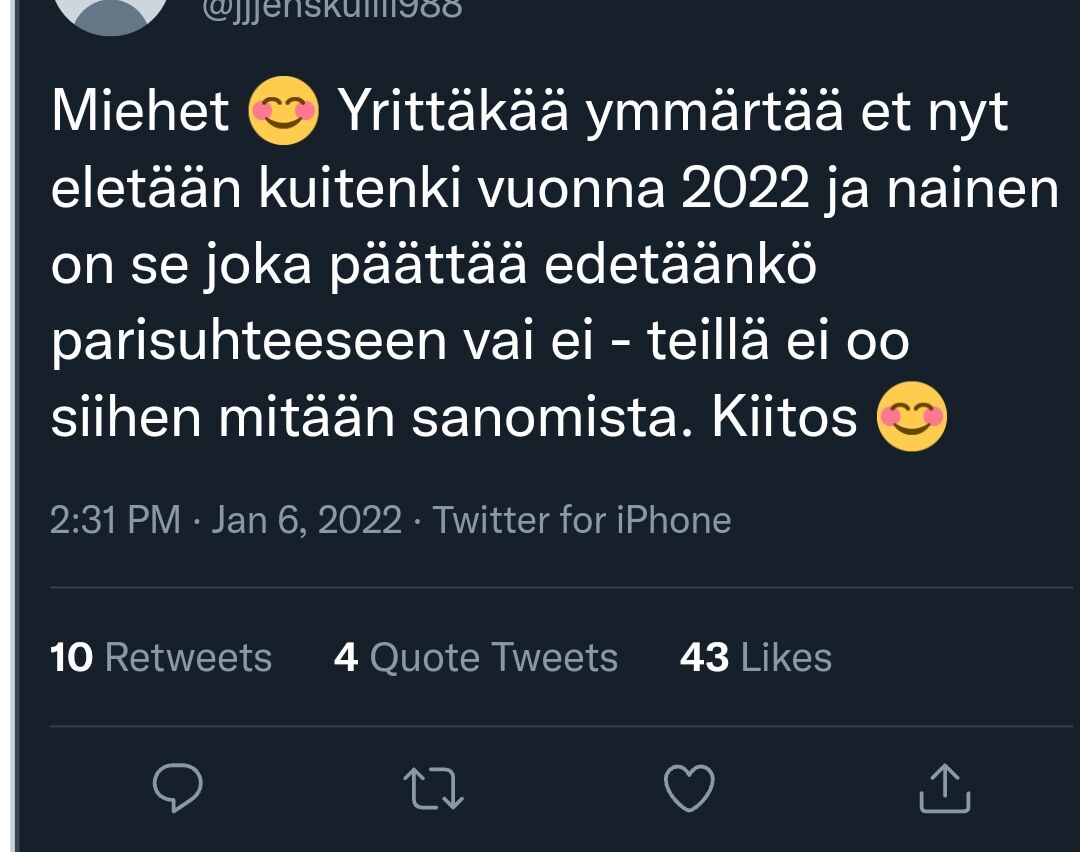Open the author's profile avatar
The height and width of the screenshot is (852, 1080).
click(110, 12)
